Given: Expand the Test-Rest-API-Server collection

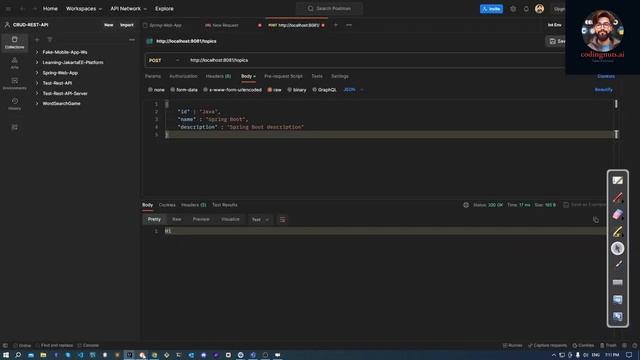Looking at the screenshot, I should pos(37,93).
